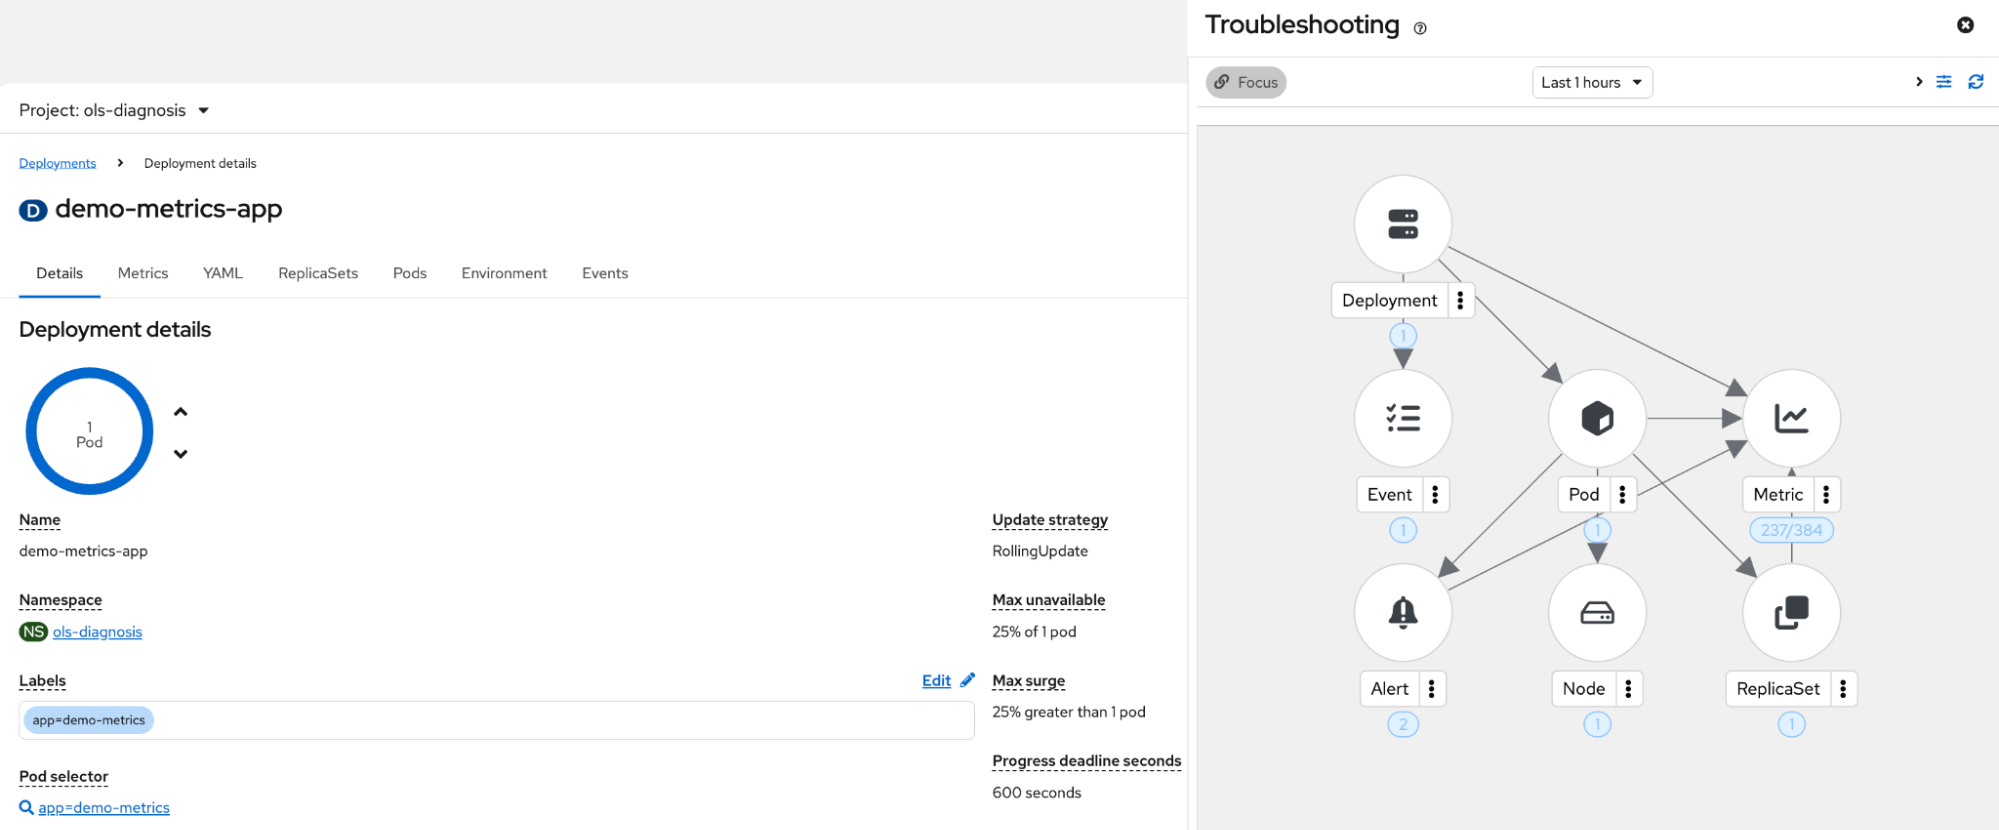Click the Update strategy field label

click(1050, 520)
